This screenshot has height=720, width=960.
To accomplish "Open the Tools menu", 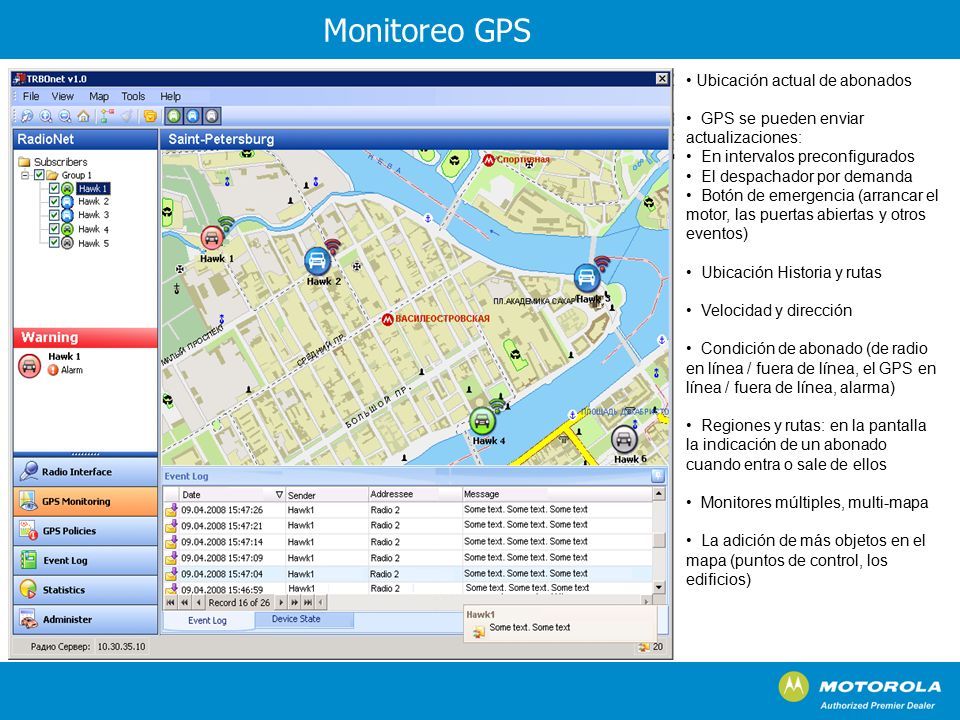I will (x=133, y=96).
